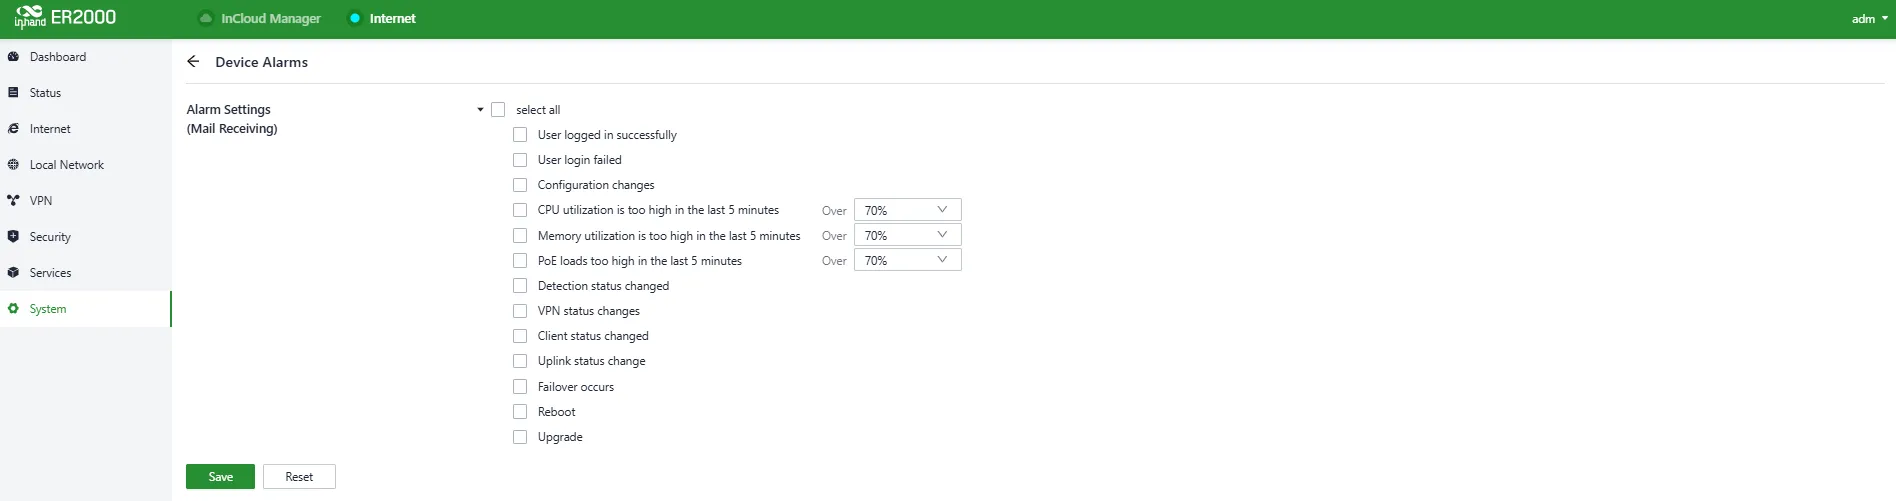Open the Security menu item
1896x501 pixels.
pos(85,237)
